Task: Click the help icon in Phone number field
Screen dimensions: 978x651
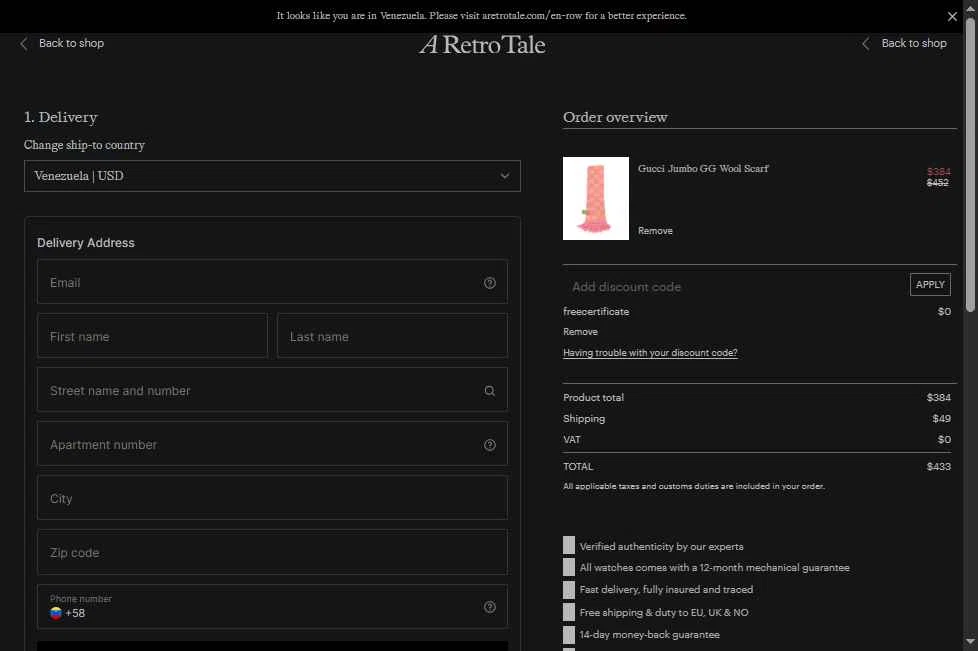Action: 490,607
